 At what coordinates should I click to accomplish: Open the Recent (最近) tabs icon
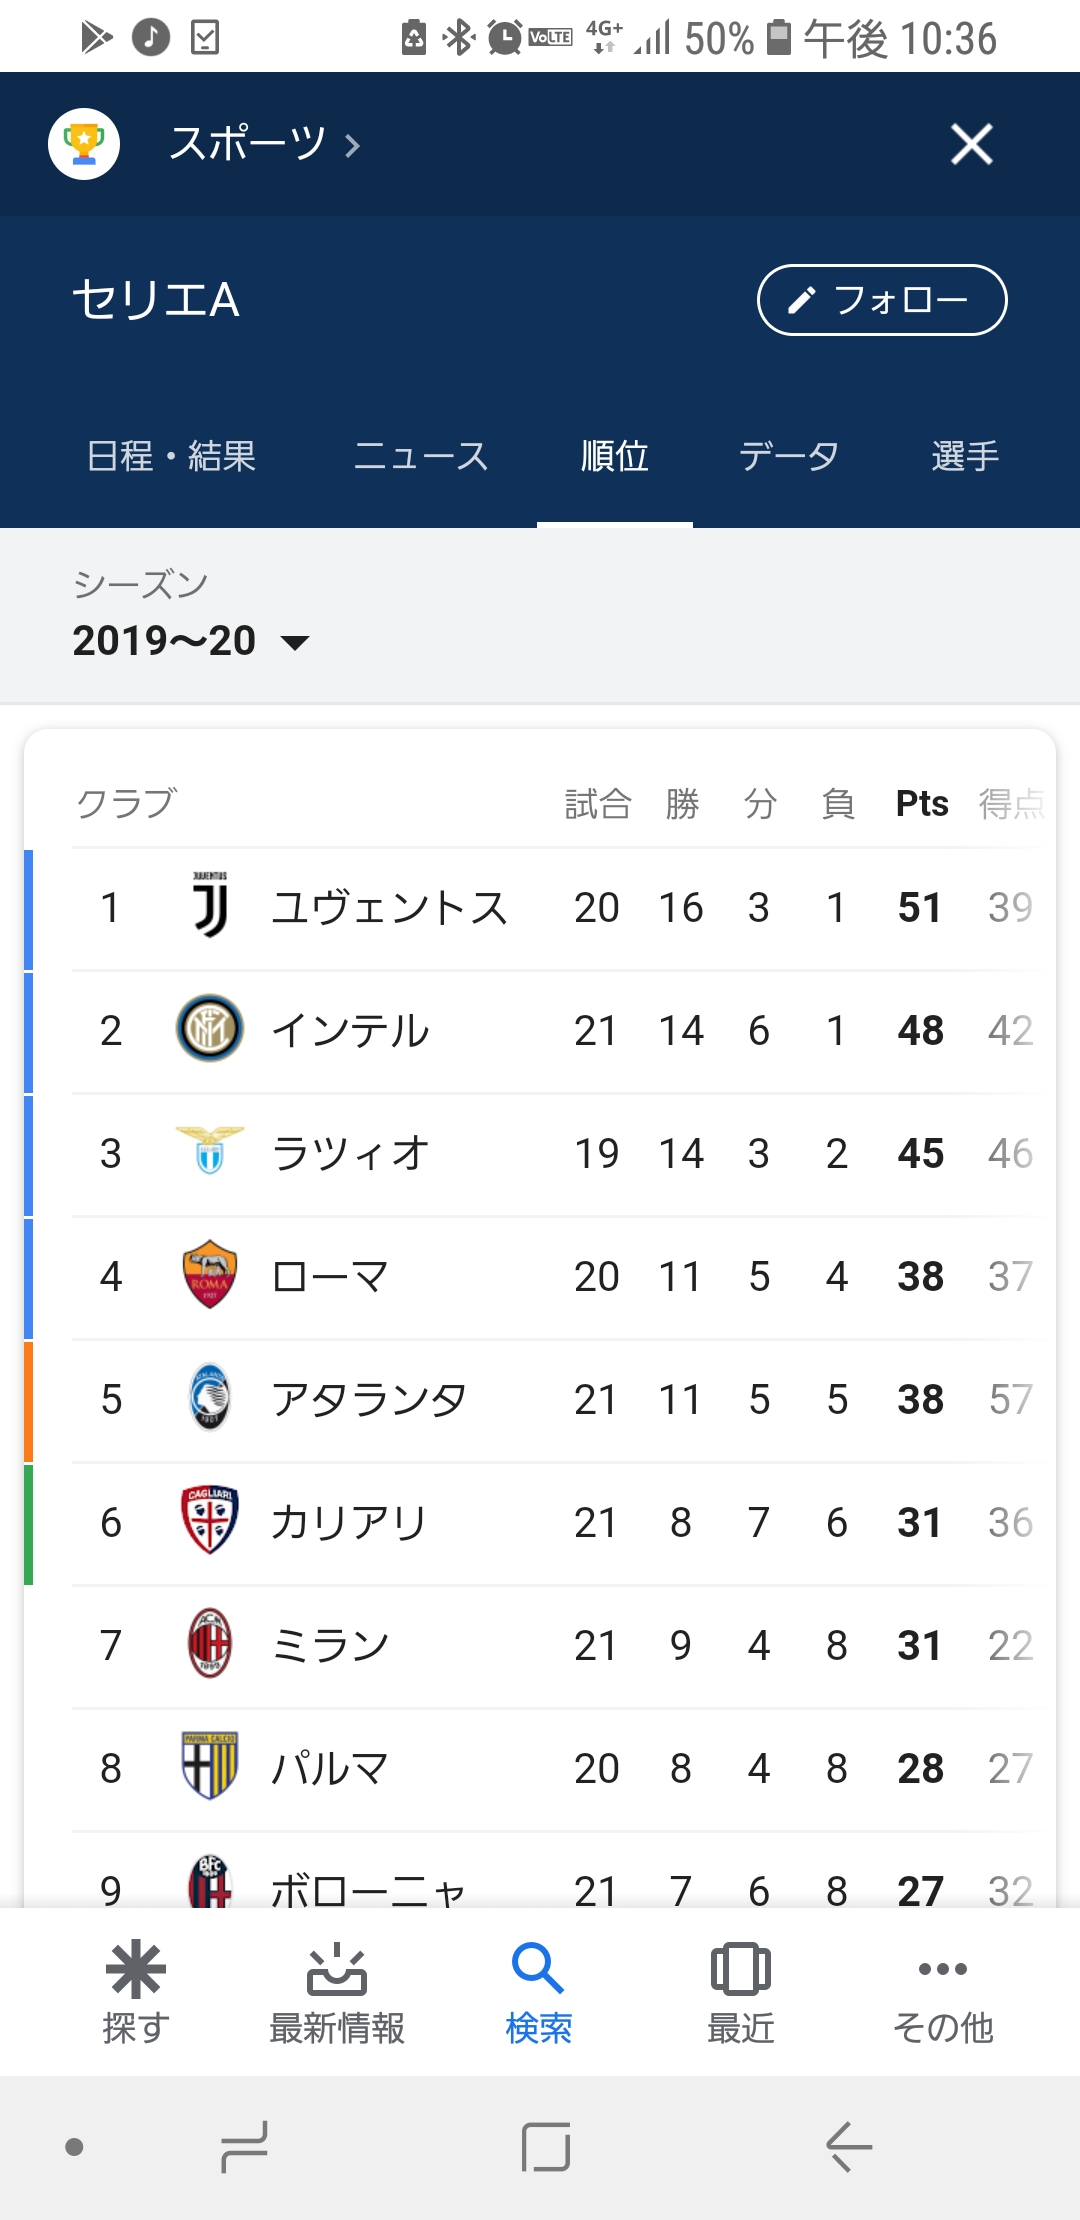[740, 1970]
